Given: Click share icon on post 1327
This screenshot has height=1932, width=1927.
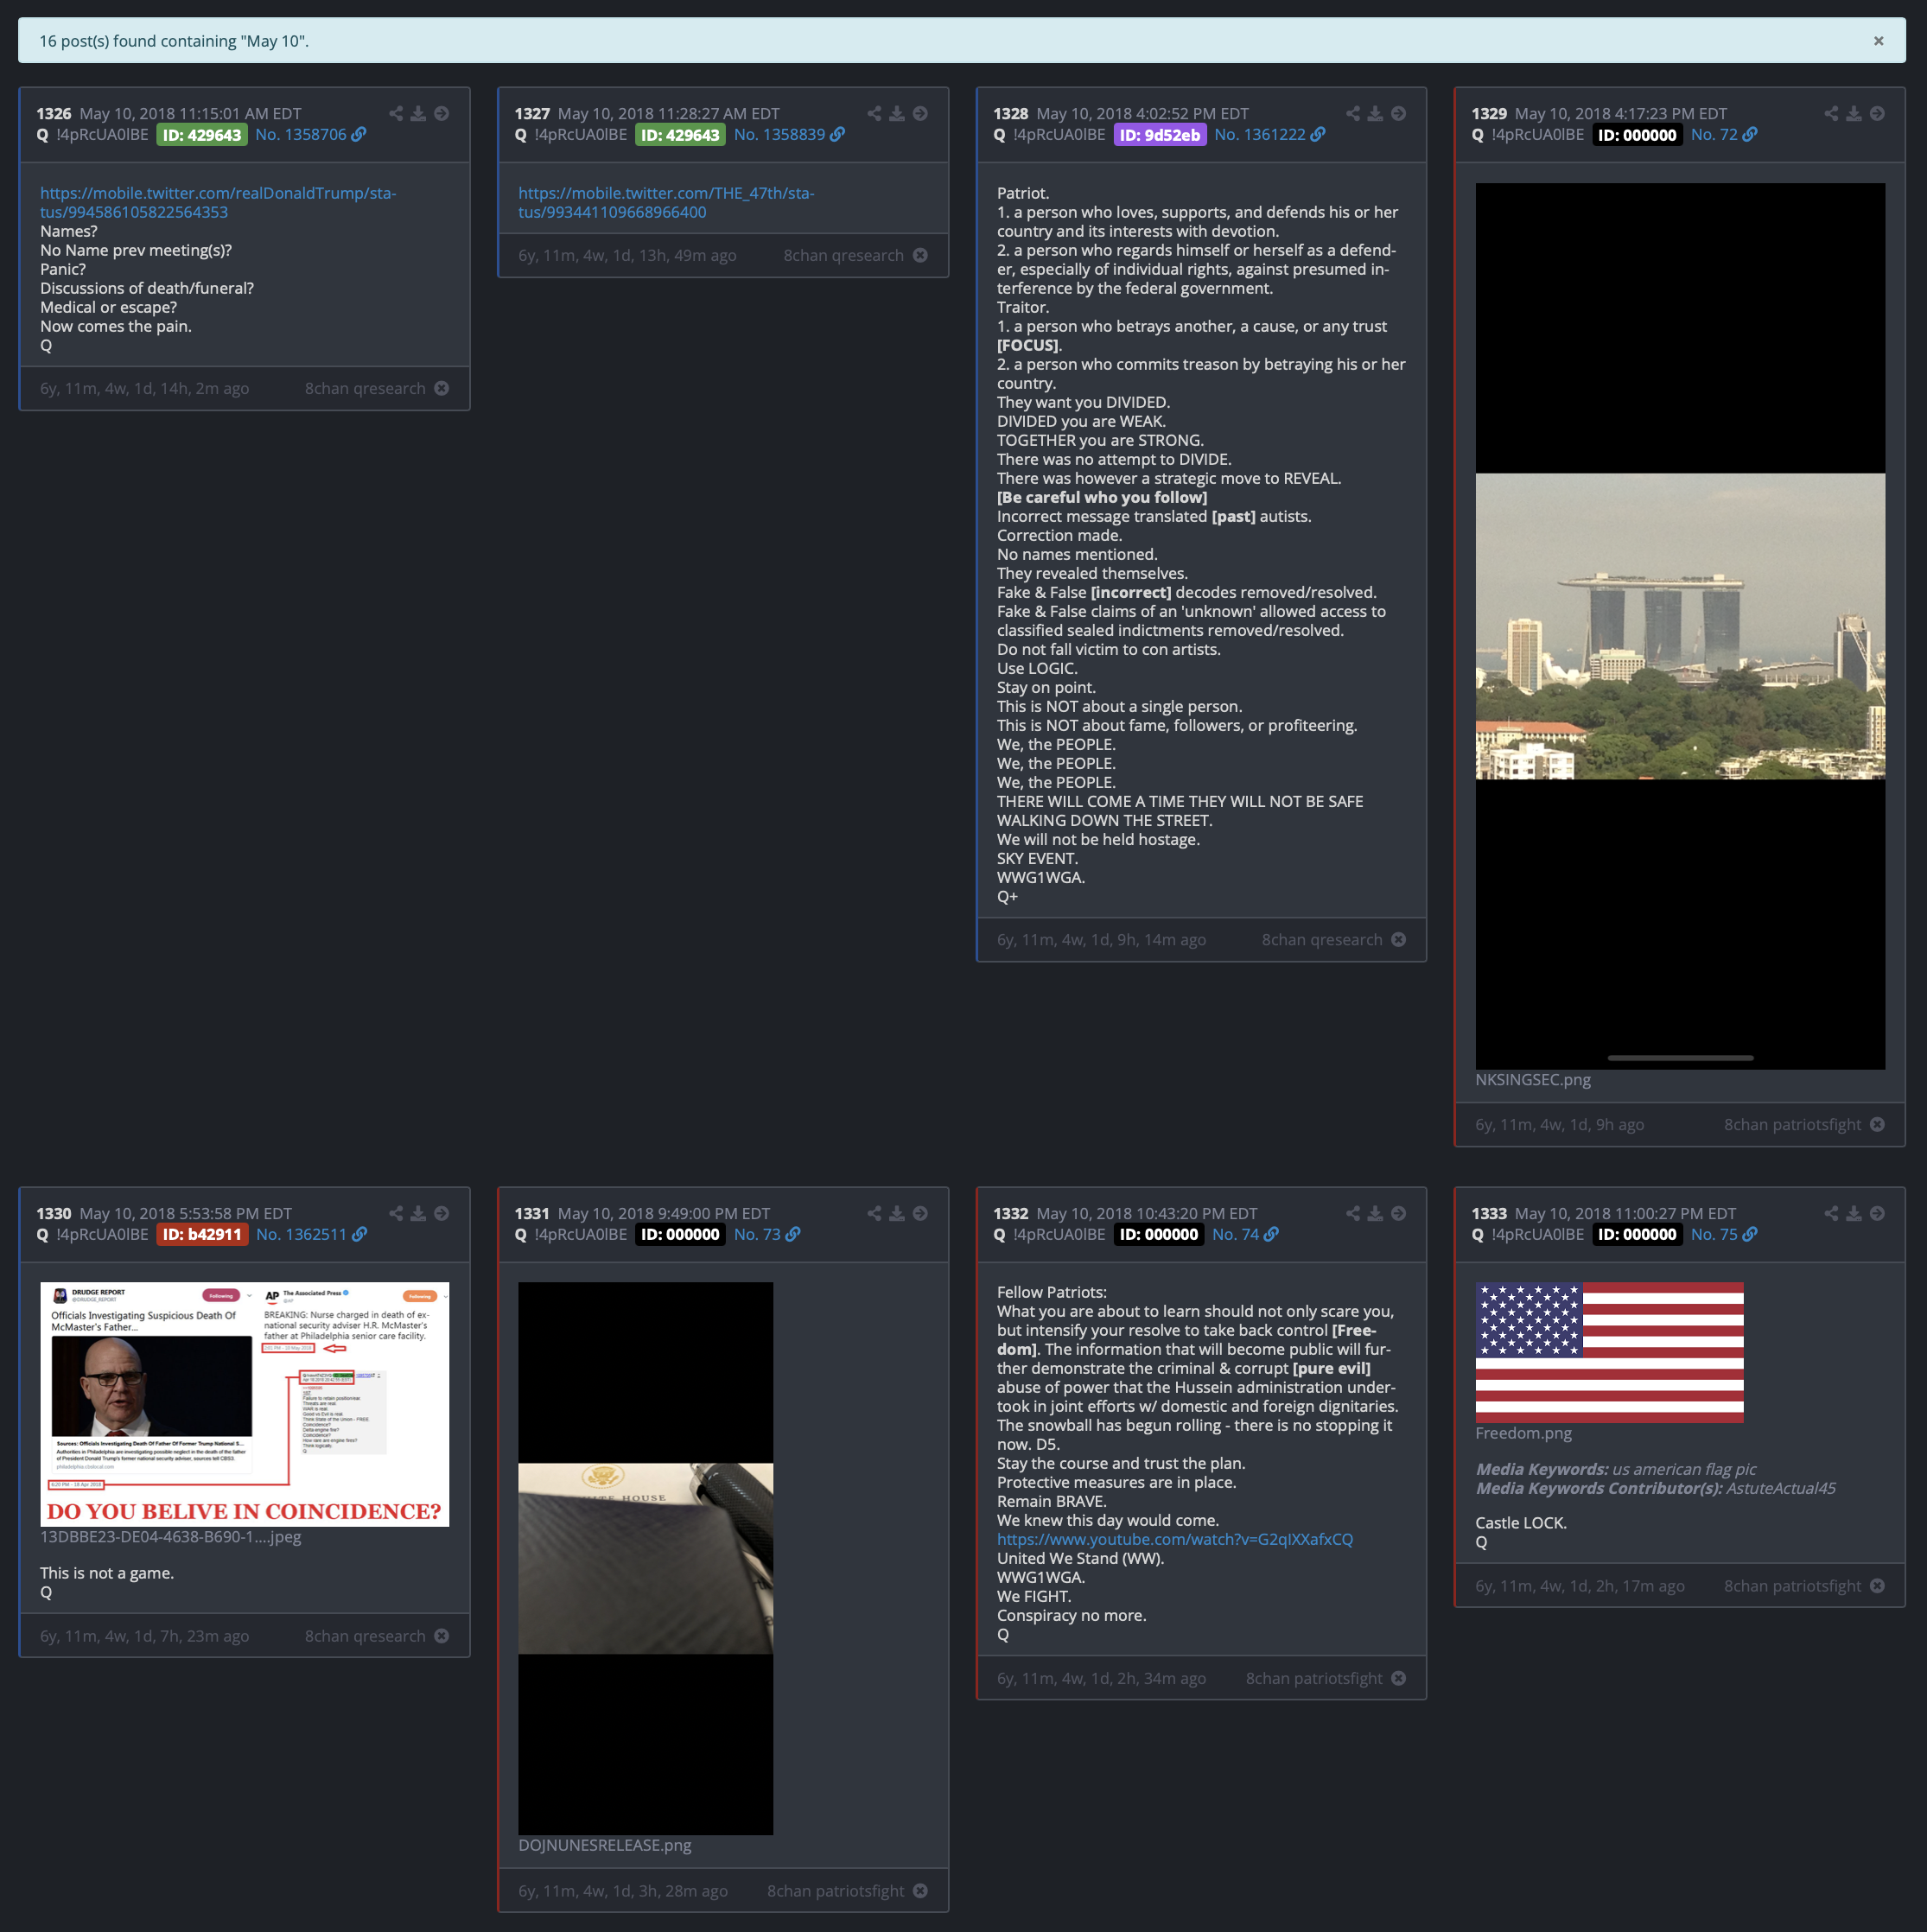Looking at the screenshot, I should (874, 114).
